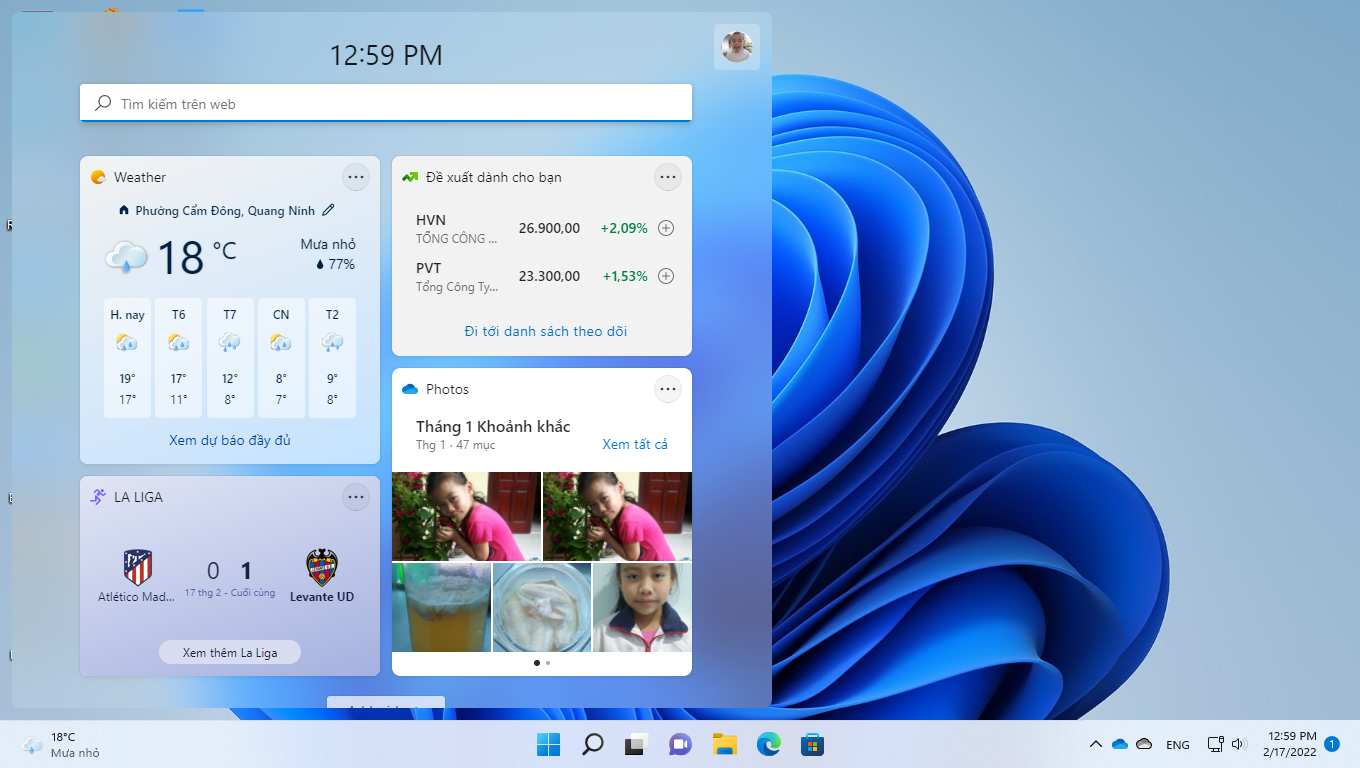Click the Levante UD team crest

pyautogui.click(x=322, y=567)
